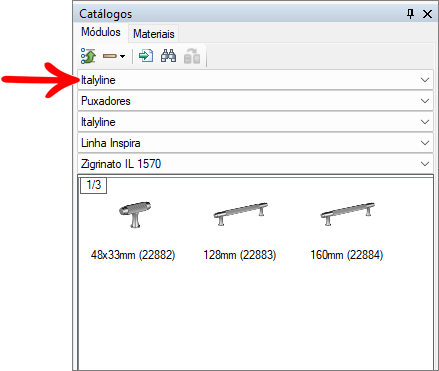Screen dimensions: 439x371
Task: Click the green up-level tree navigation icon
Action: (x=88, y=56)
